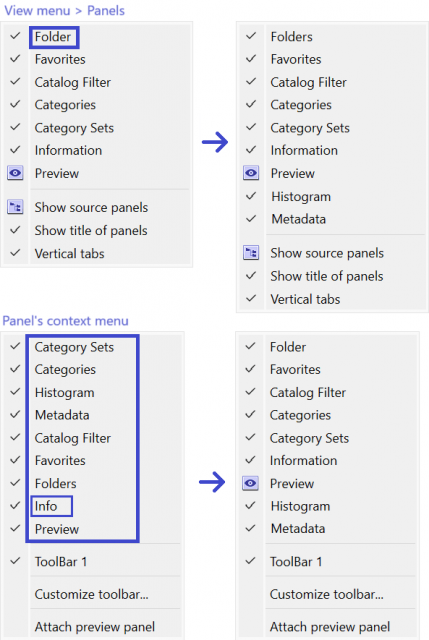The image size is (429, 640).
Task: Choose Attach preview panel in right context menu
Action: (x=330, y=627)
